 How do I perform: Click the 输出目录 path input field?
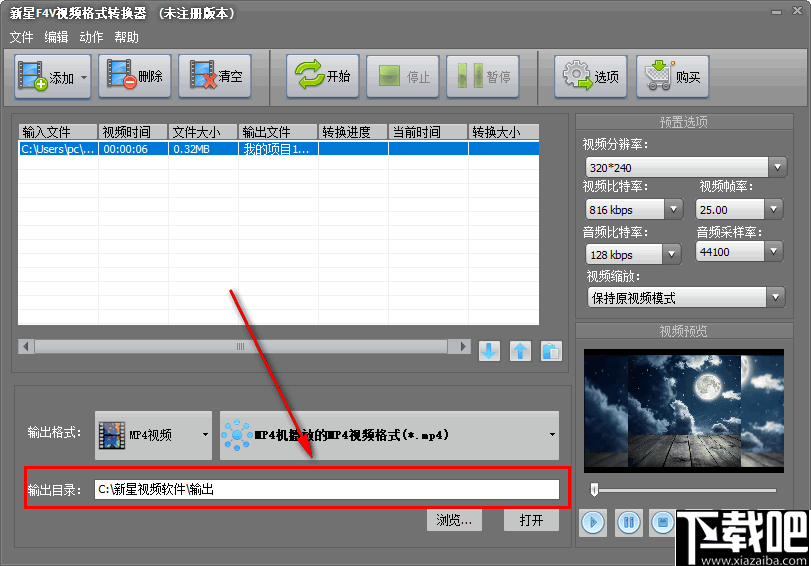[327, 489]
